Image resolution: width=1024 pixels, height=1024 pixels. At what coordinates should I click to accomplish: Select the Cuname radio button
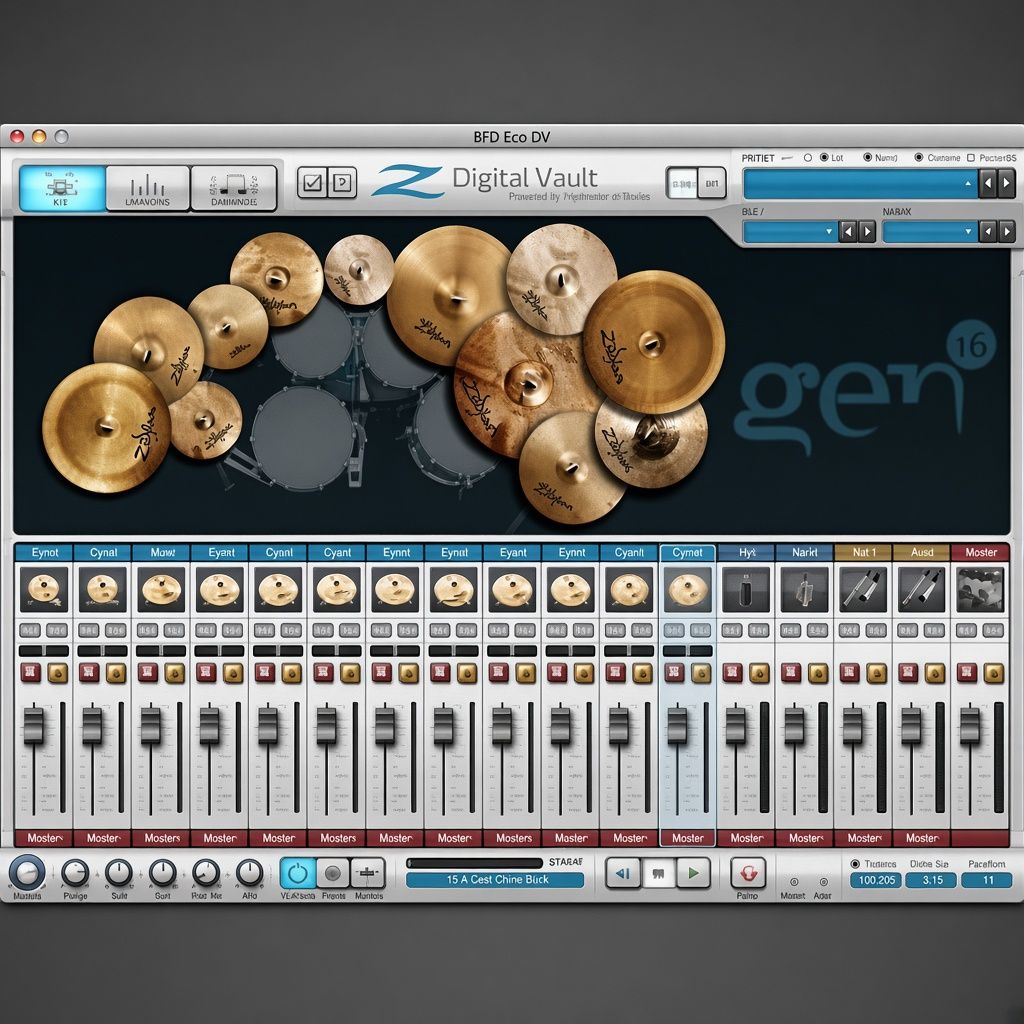[x=919, y=157]
